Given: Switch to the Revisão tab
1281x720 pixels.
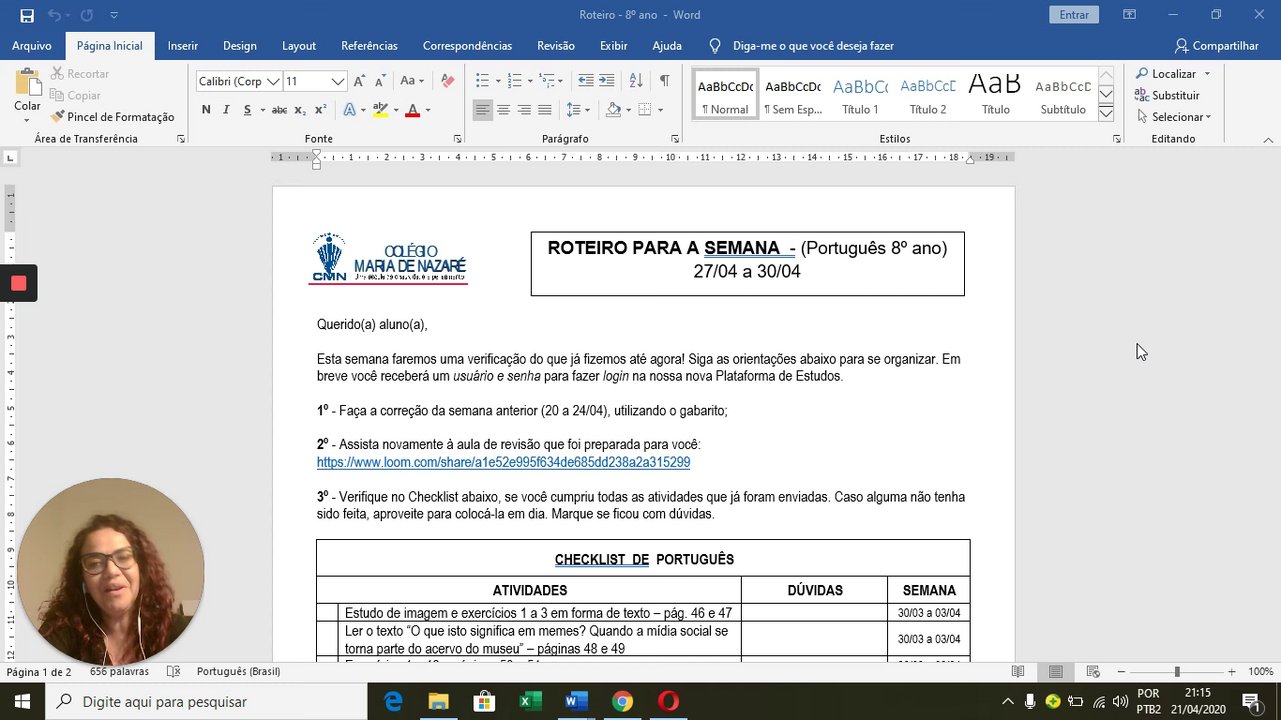Looking at the screenshot, I should tap(556, 46).
